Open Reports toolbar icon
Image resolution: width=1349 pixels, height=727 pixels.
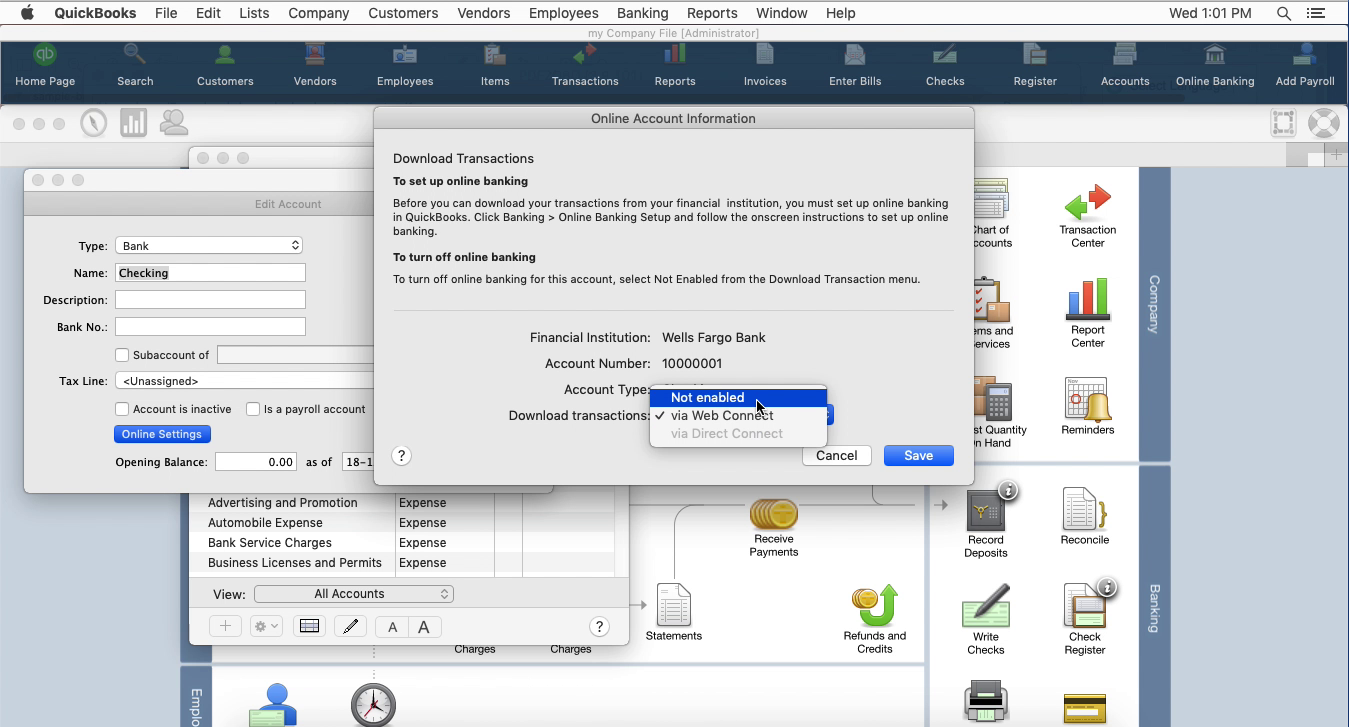click(675, 66)
